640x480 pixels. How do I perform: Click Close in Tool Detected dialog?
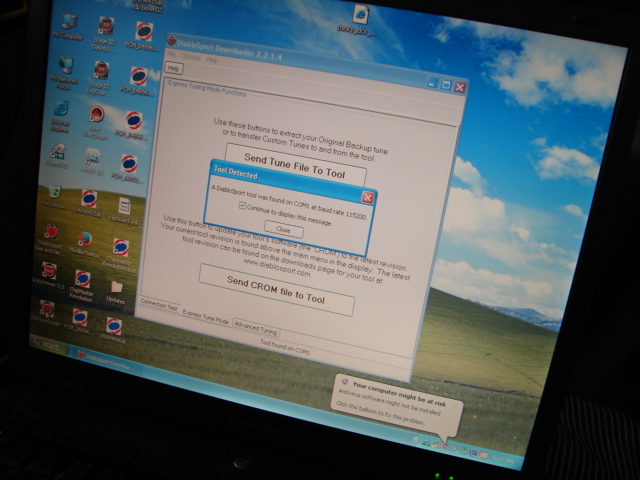pyautogui.click(x=283, y=229)
